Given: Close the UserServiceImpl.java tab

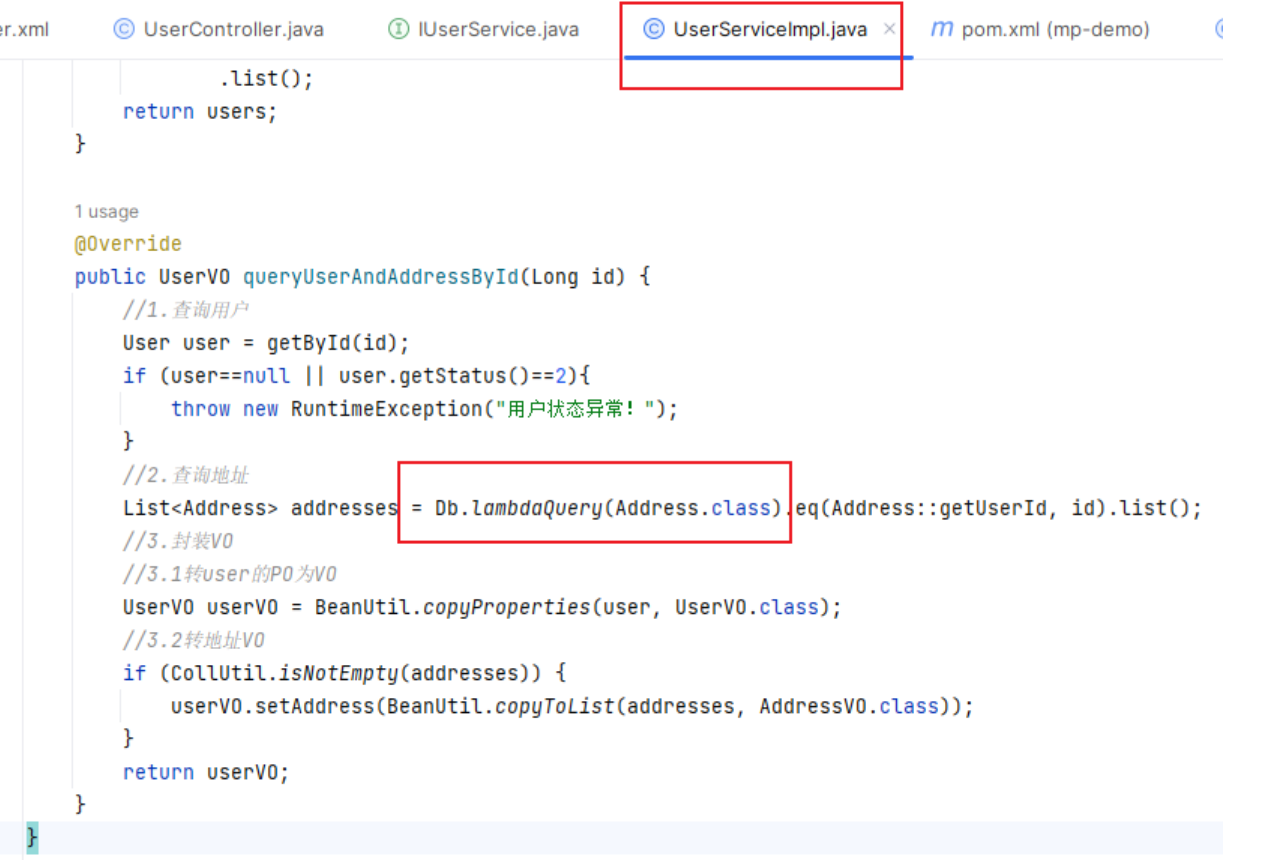Looking at the screenshot, I should 889,29.
